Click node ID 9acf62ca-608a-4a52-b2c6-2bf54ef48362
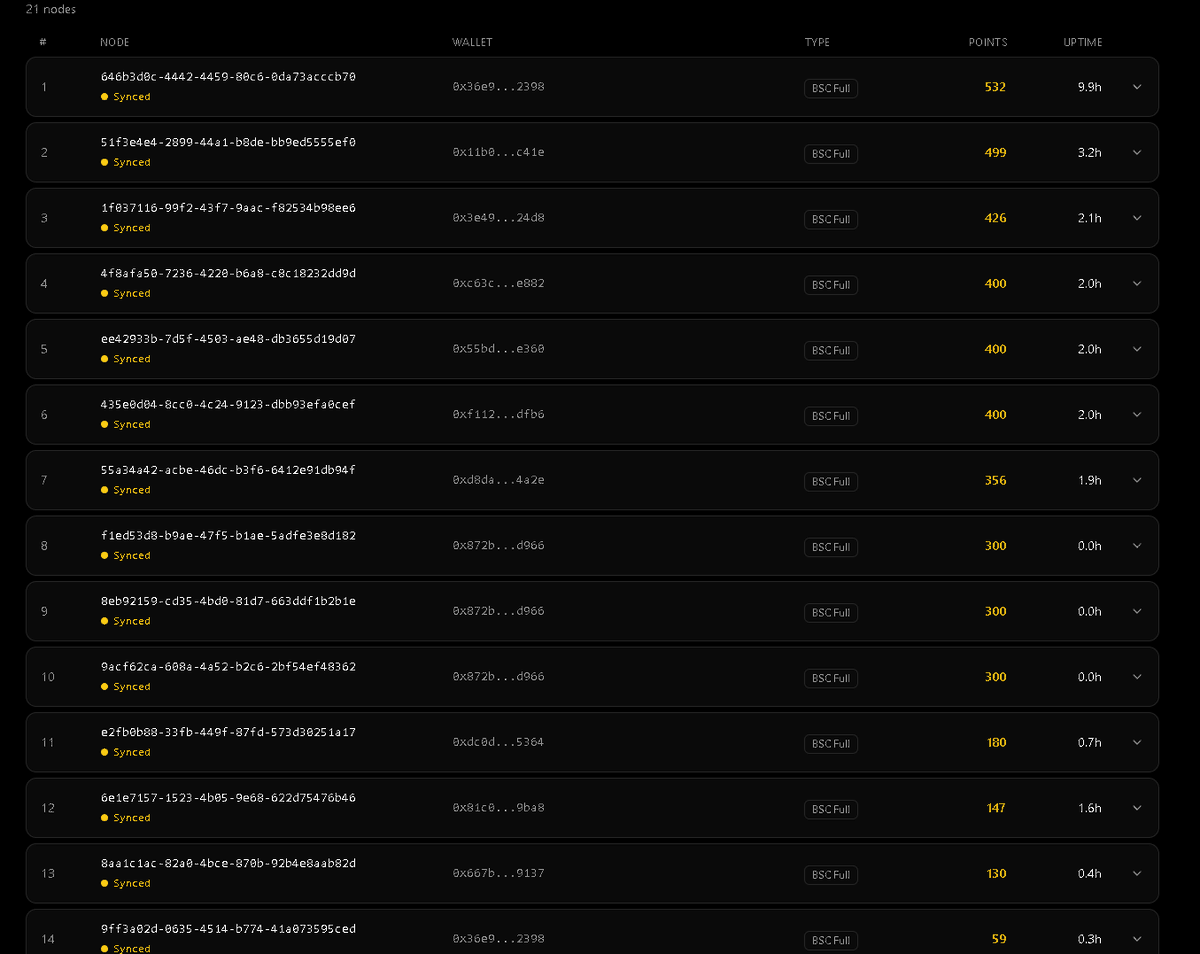Image resolution: width=1200 pixels, height=954 pixels. [x=228, y=667]
